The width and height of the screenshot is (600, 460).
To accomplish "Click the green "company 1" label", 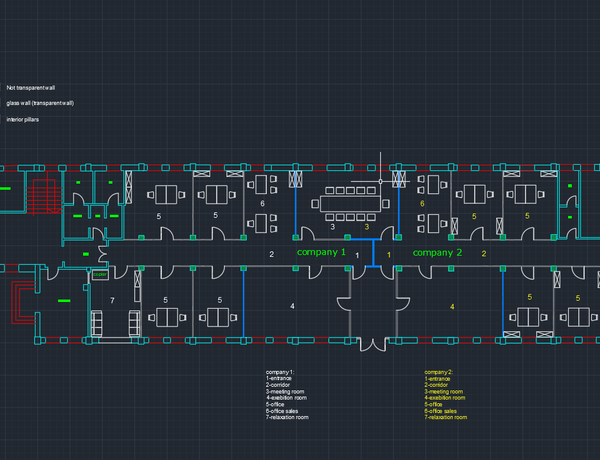I will tap(321, 253).
